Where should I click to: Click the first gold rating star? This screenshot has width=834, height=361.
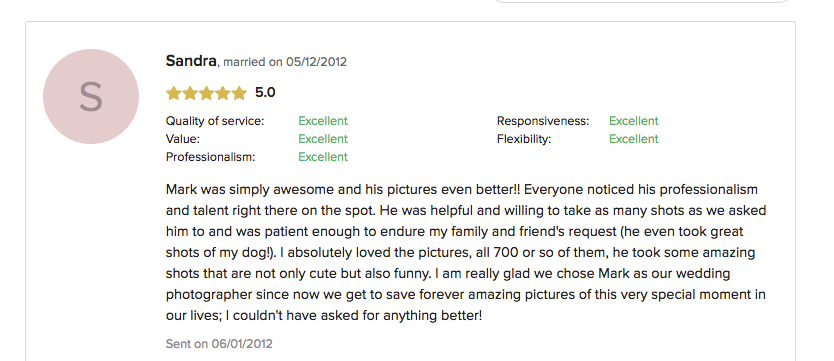coord(173,93)
